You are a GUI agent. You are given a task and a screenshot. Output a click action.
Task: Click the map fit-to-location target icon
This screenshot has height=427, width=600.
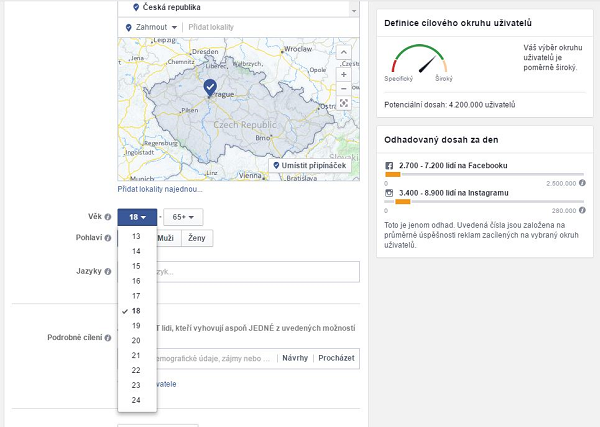click(x=344, y=103)
